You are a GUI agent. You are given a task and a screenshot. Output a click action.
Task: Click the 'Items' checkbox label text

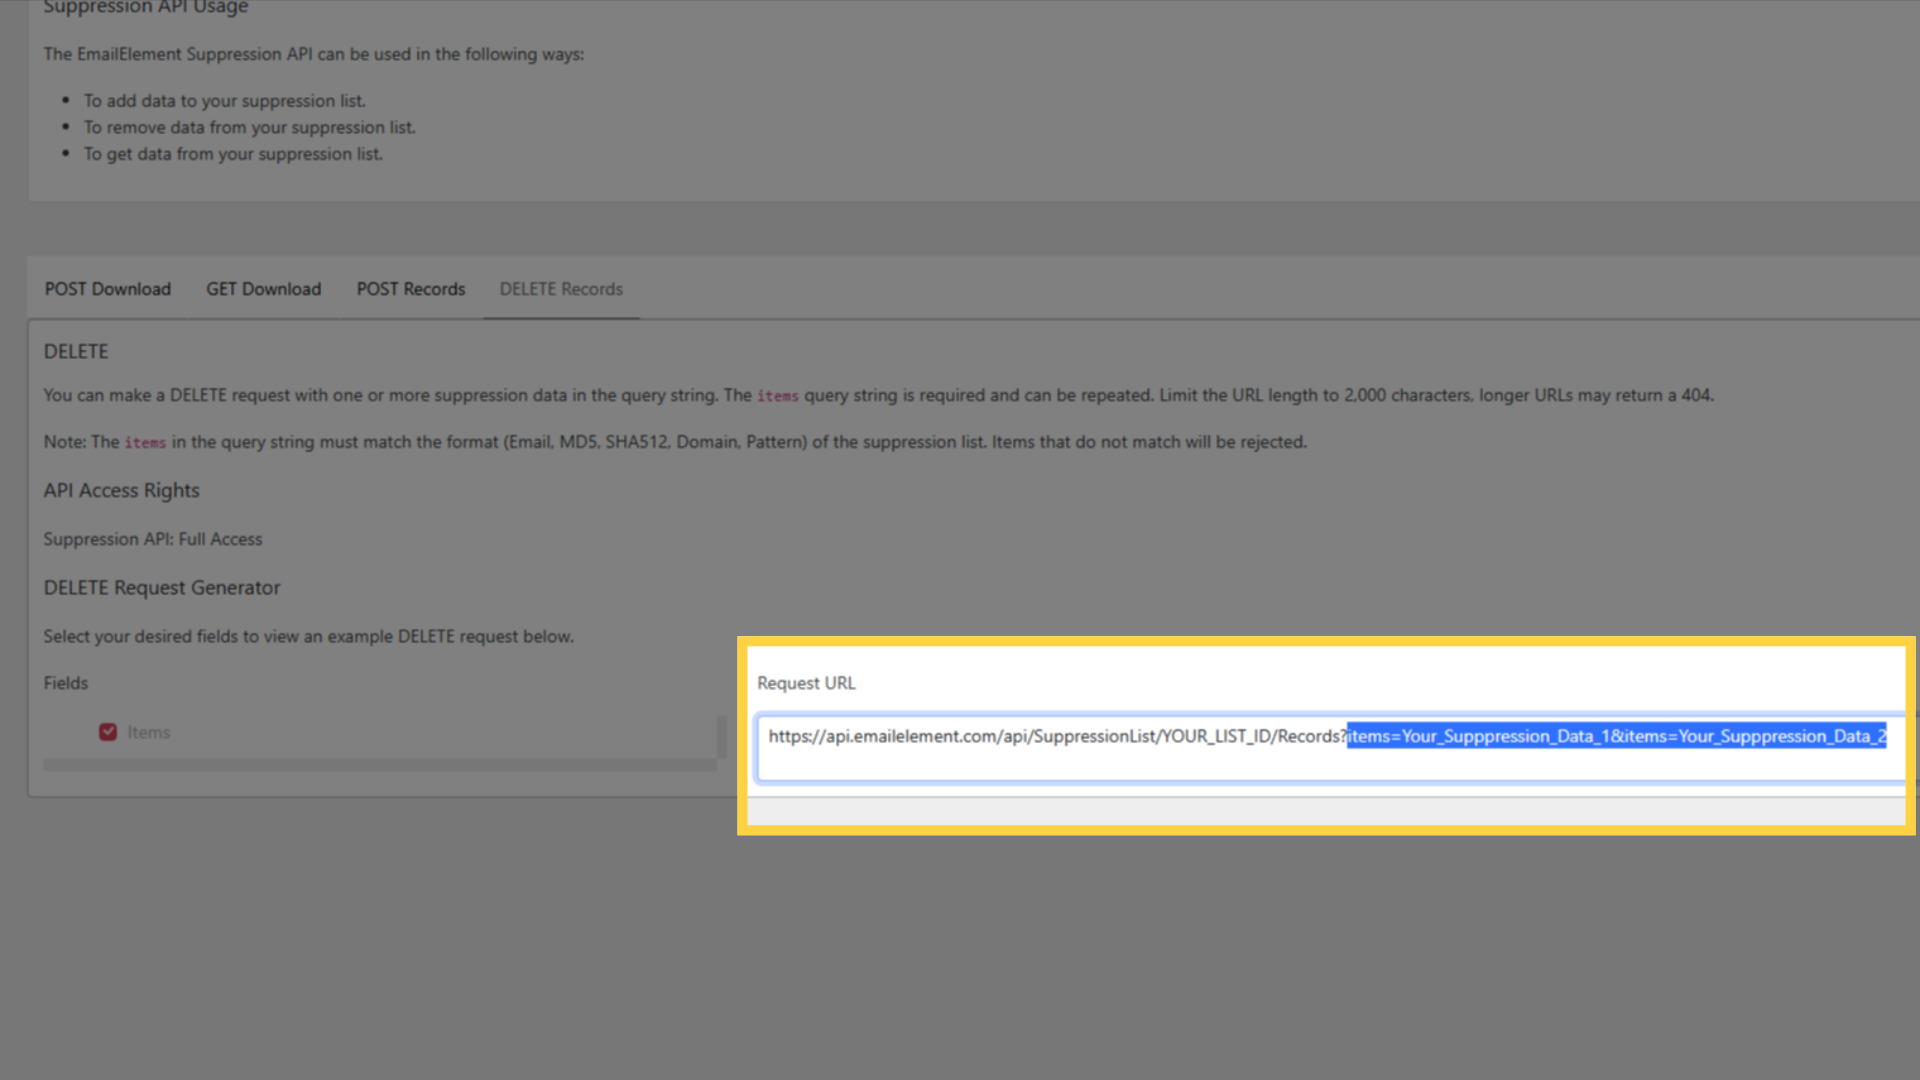coord(149,733)
